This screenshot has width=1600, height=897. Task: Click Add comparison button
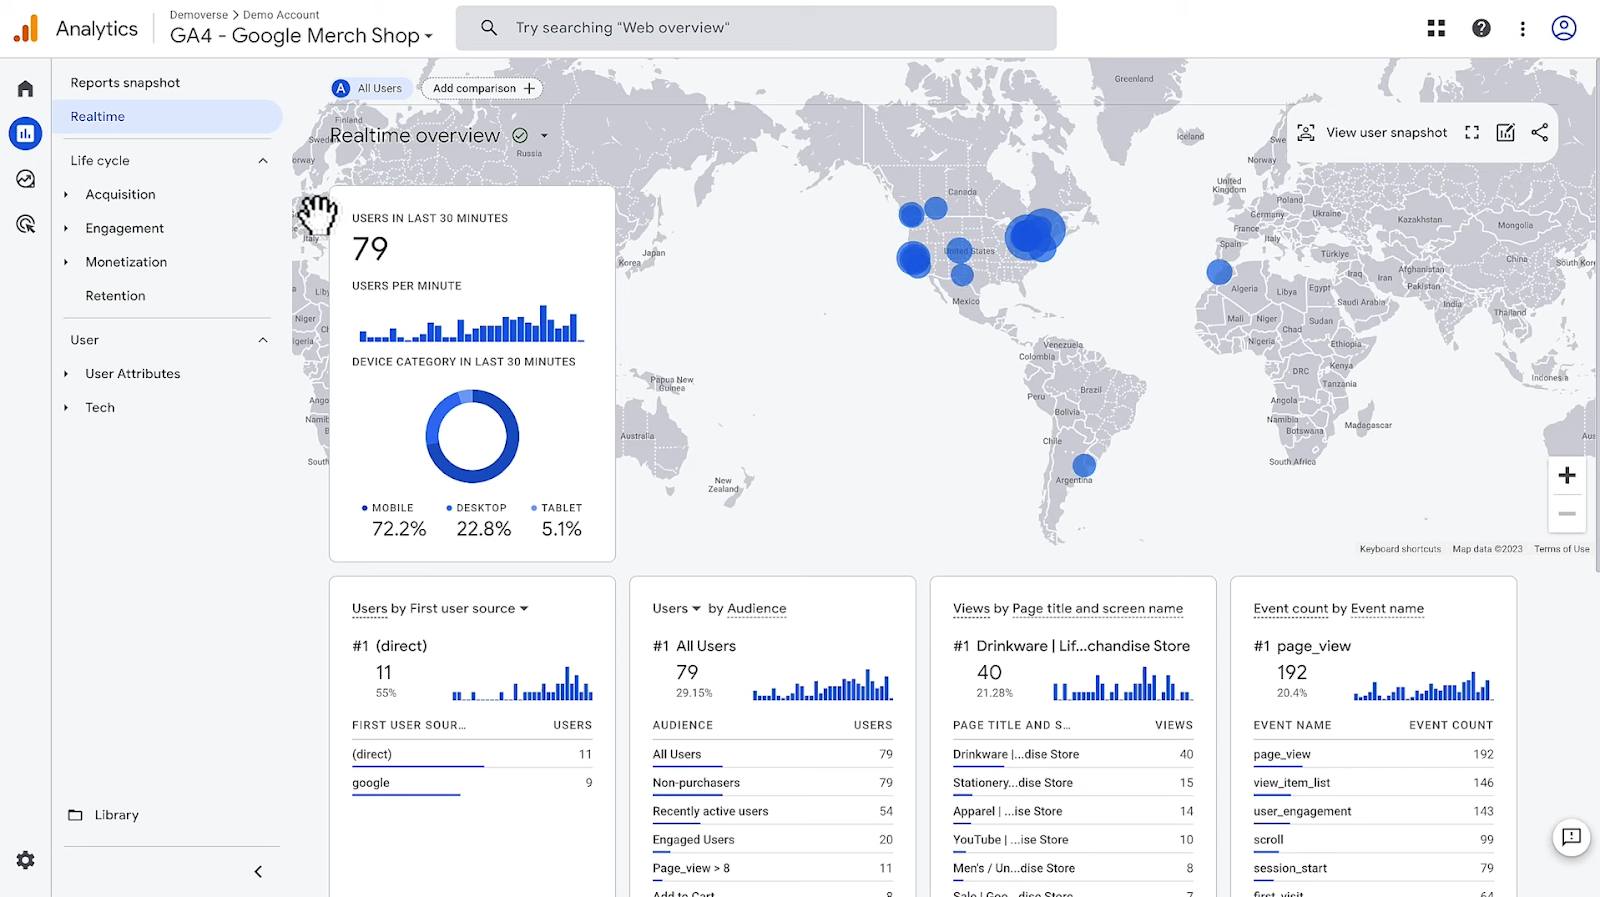click(482, 88)
